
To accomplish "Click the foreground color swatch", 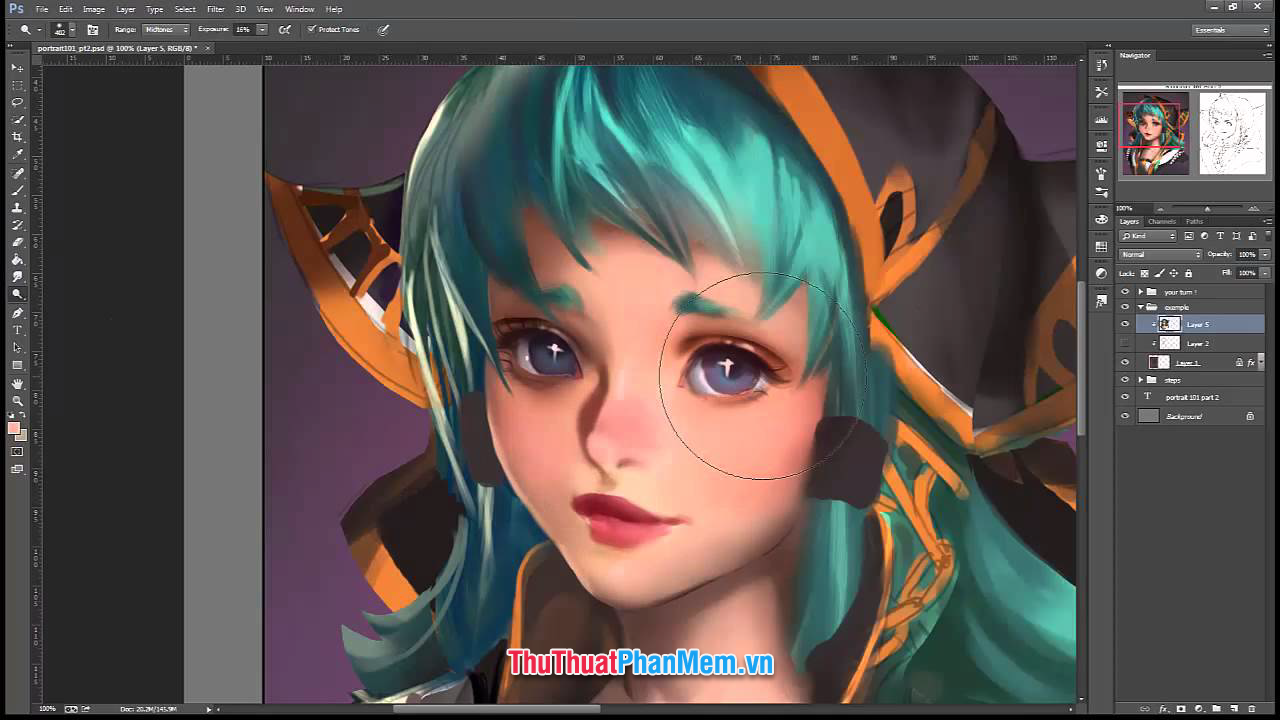I will (x=14, y=428).
